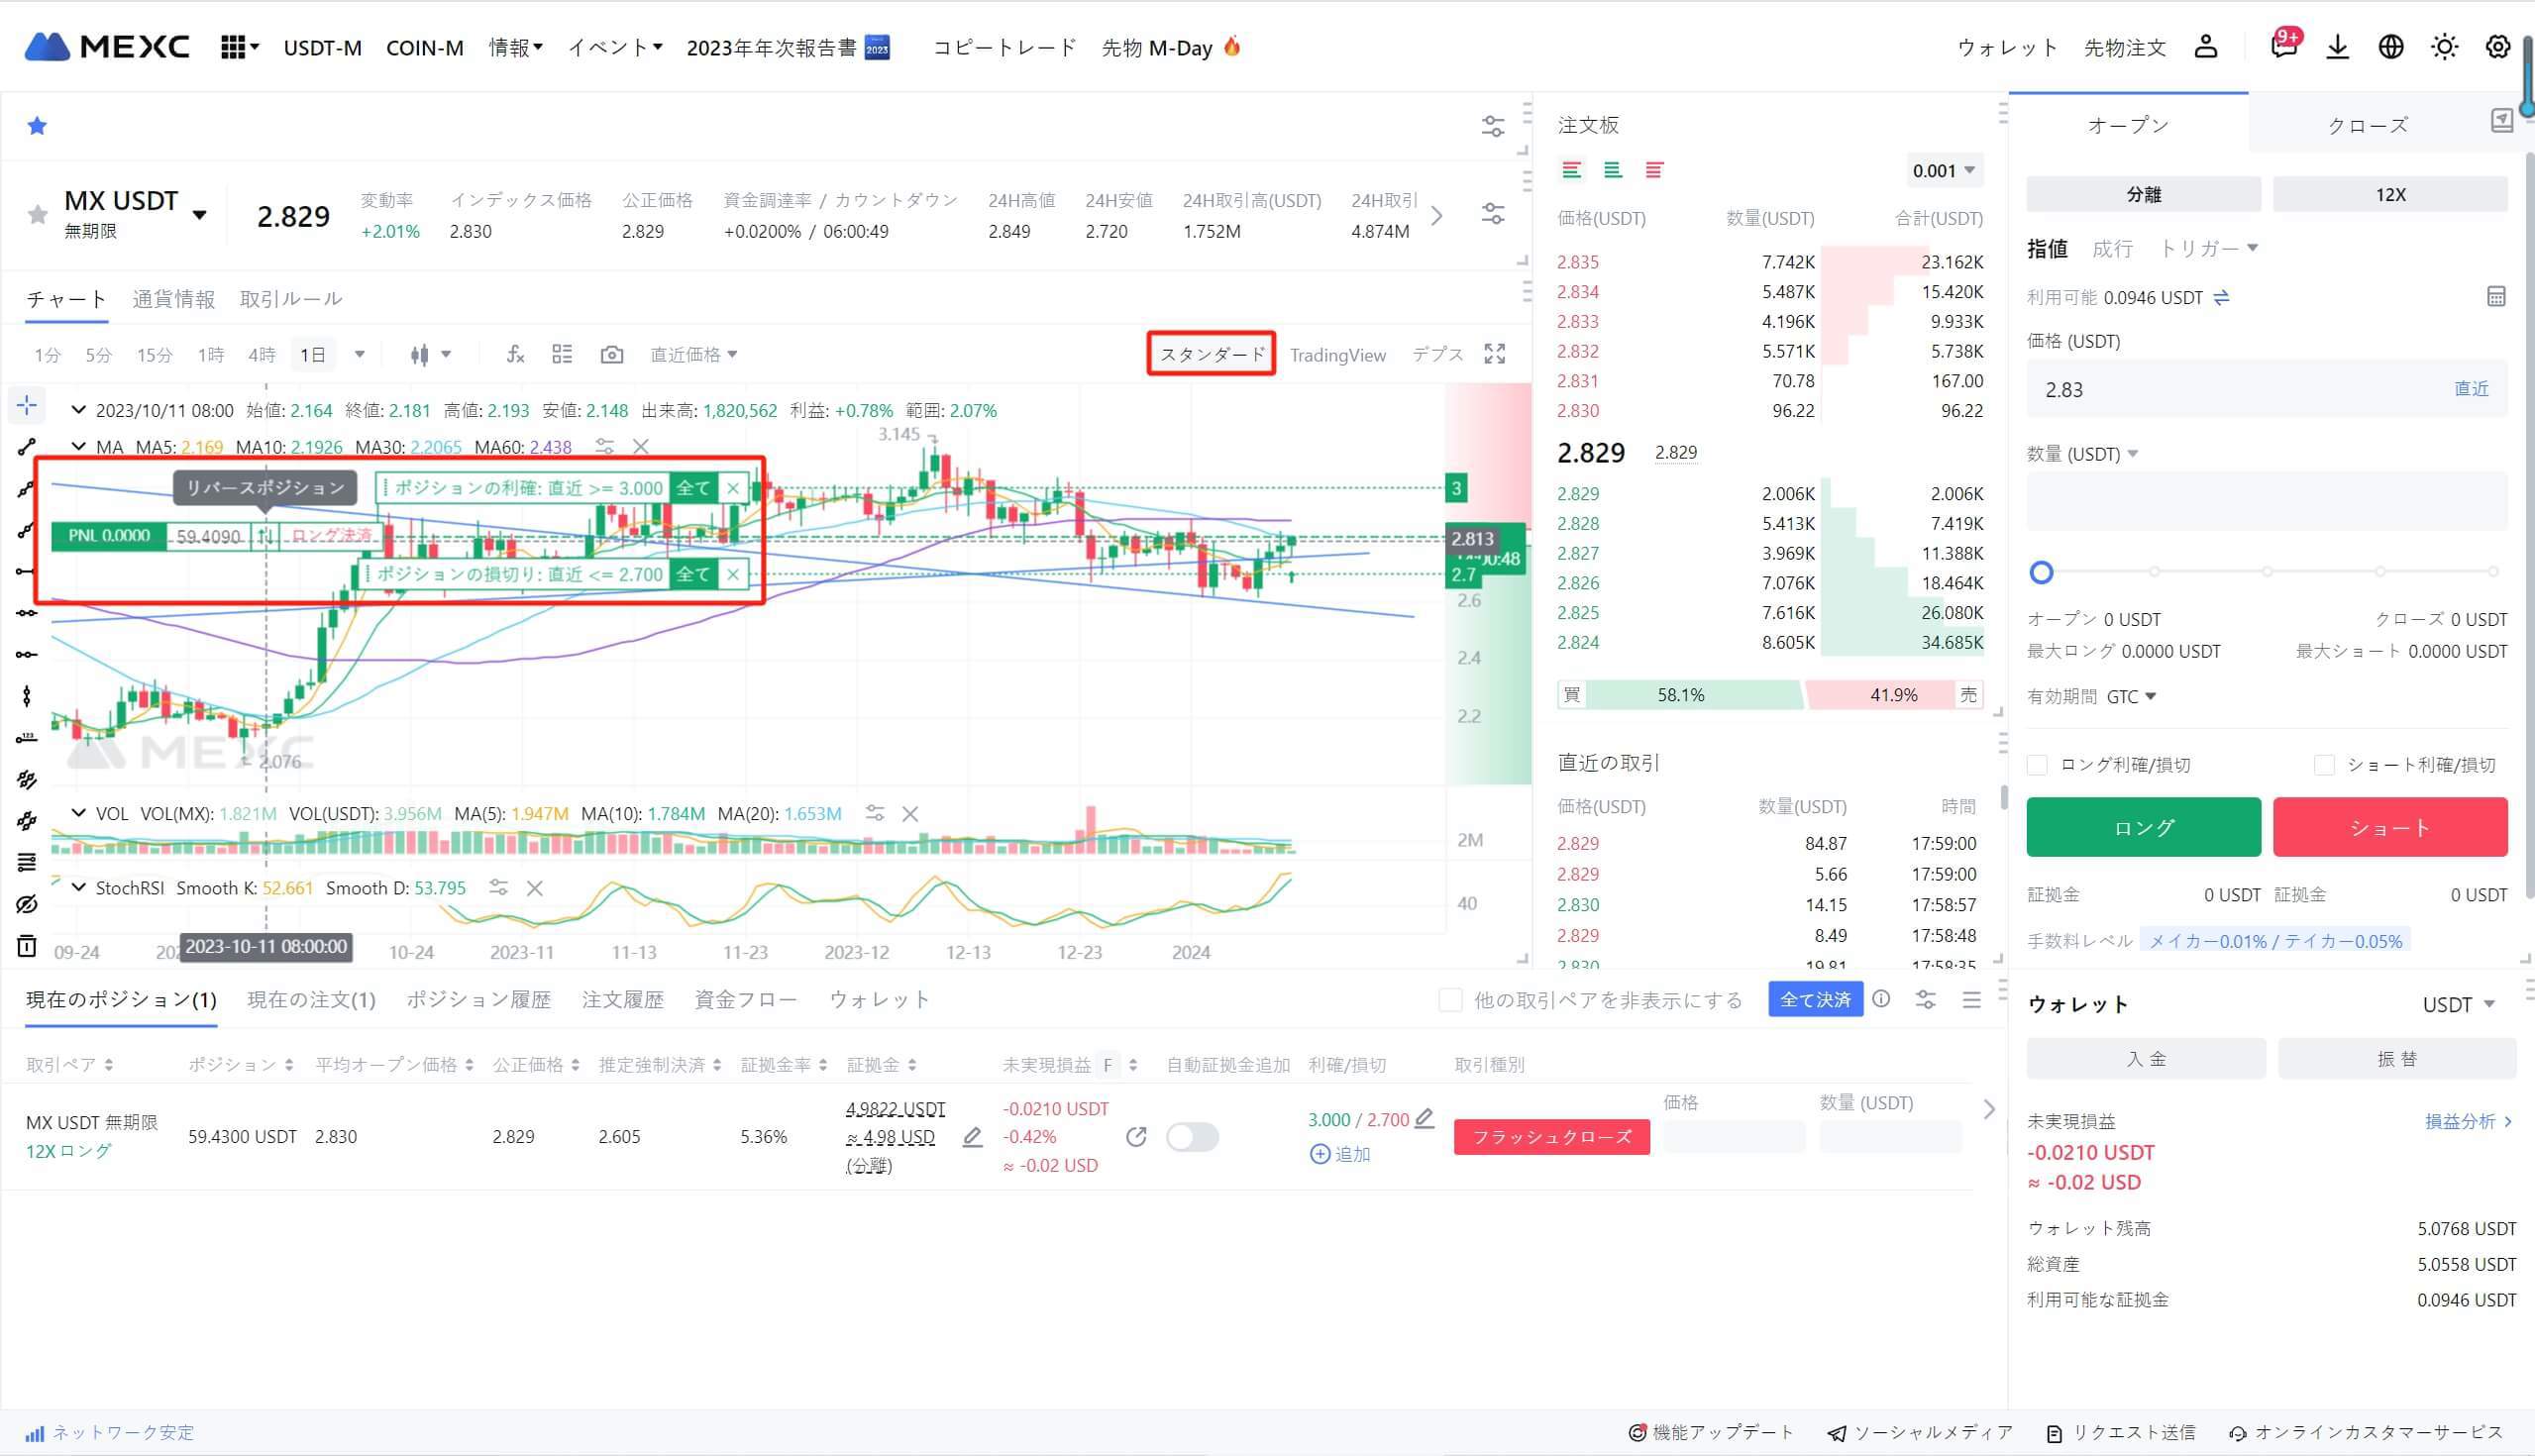This screenshot has width=2535, height=1456.
Task: Open the timeframe dropdown next to 1日
Action: click(x=359, y=353)
